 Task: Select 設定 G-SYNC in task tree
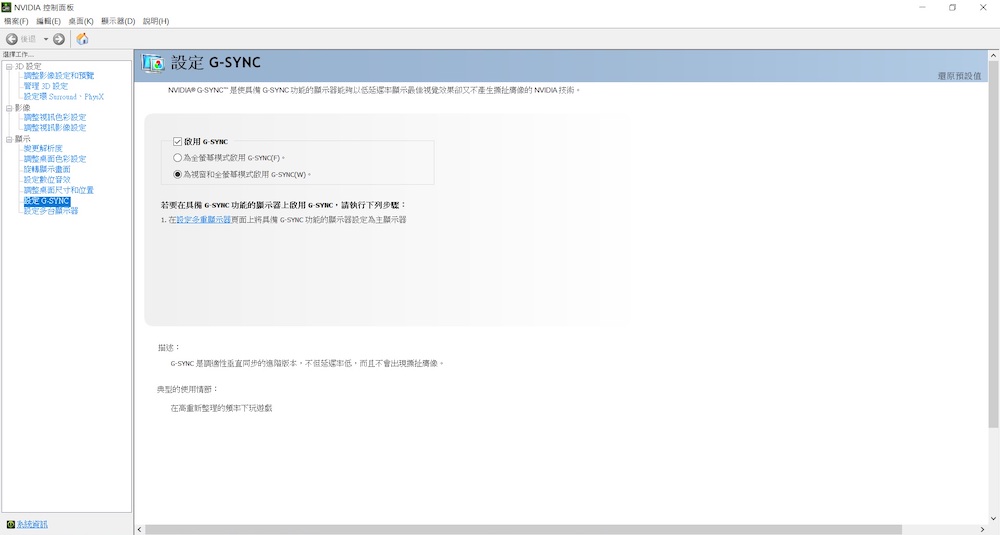[47, 201]
